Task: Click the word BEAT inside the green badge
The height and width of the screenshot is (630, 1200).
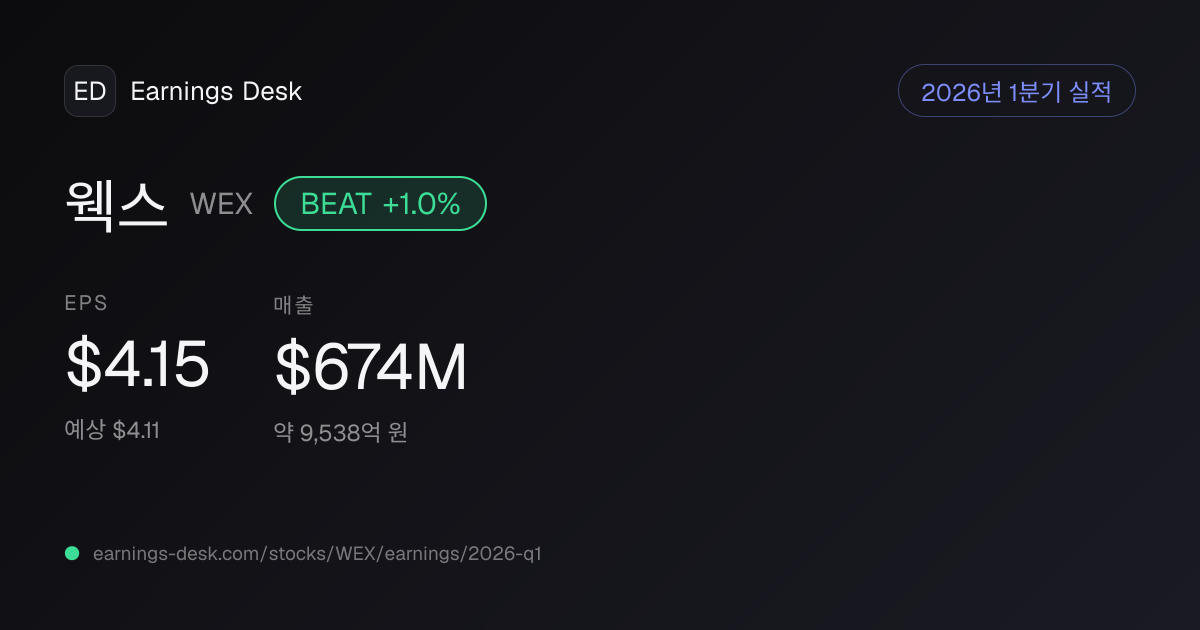Action: 336,204
